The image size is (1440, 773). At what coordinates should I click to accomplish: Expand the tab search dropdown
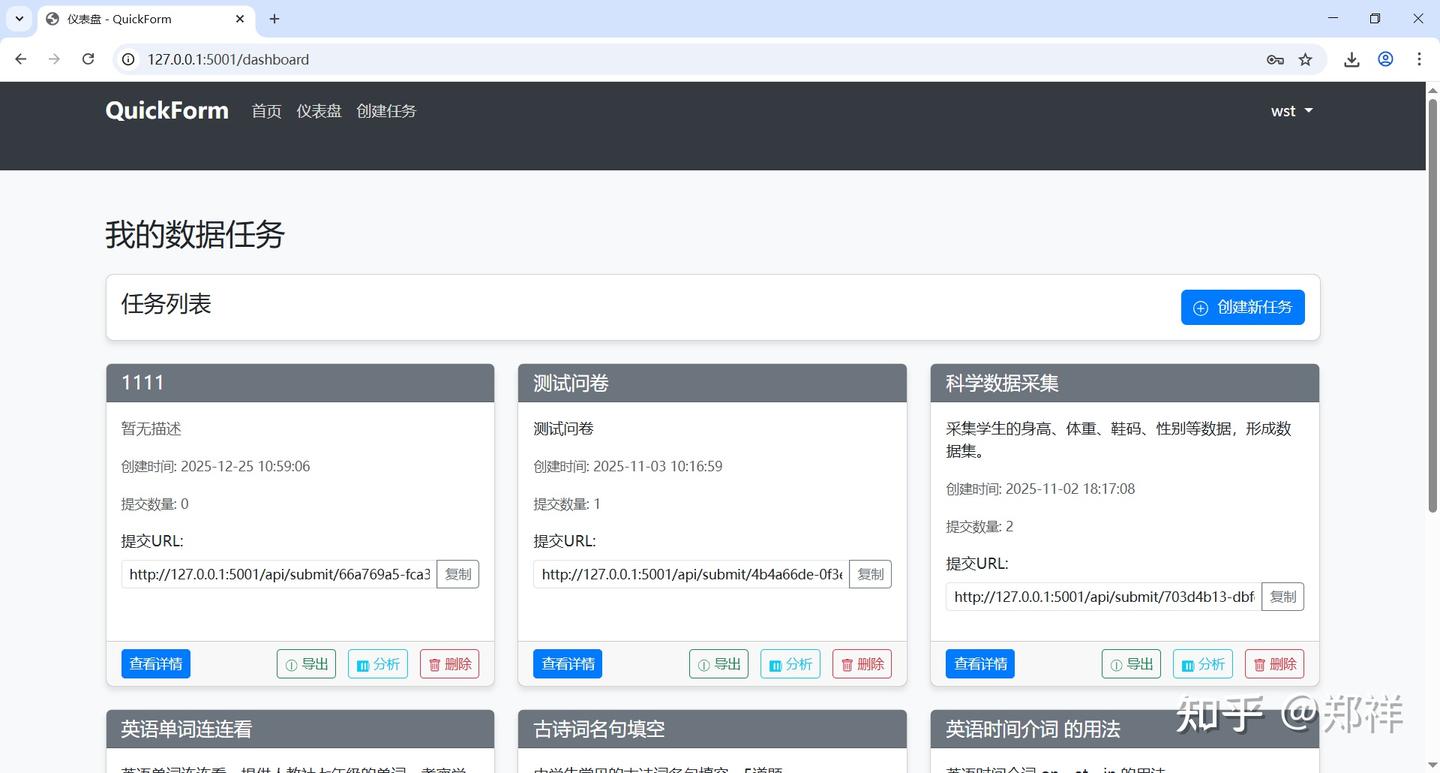19,18
